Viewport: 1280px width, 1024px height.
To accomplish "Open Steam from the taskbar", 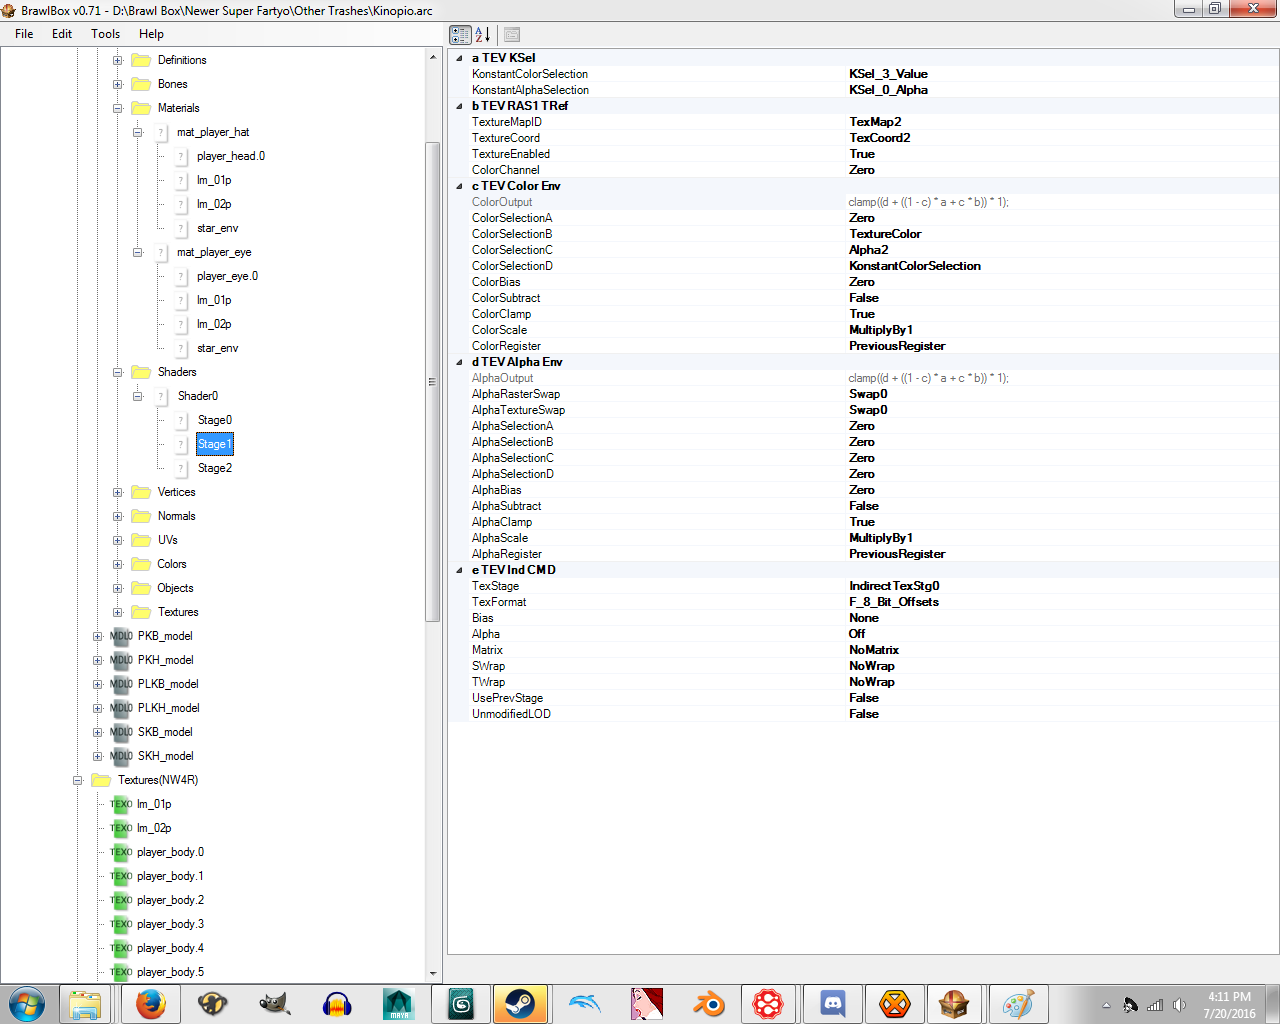I will point(520,1003).
